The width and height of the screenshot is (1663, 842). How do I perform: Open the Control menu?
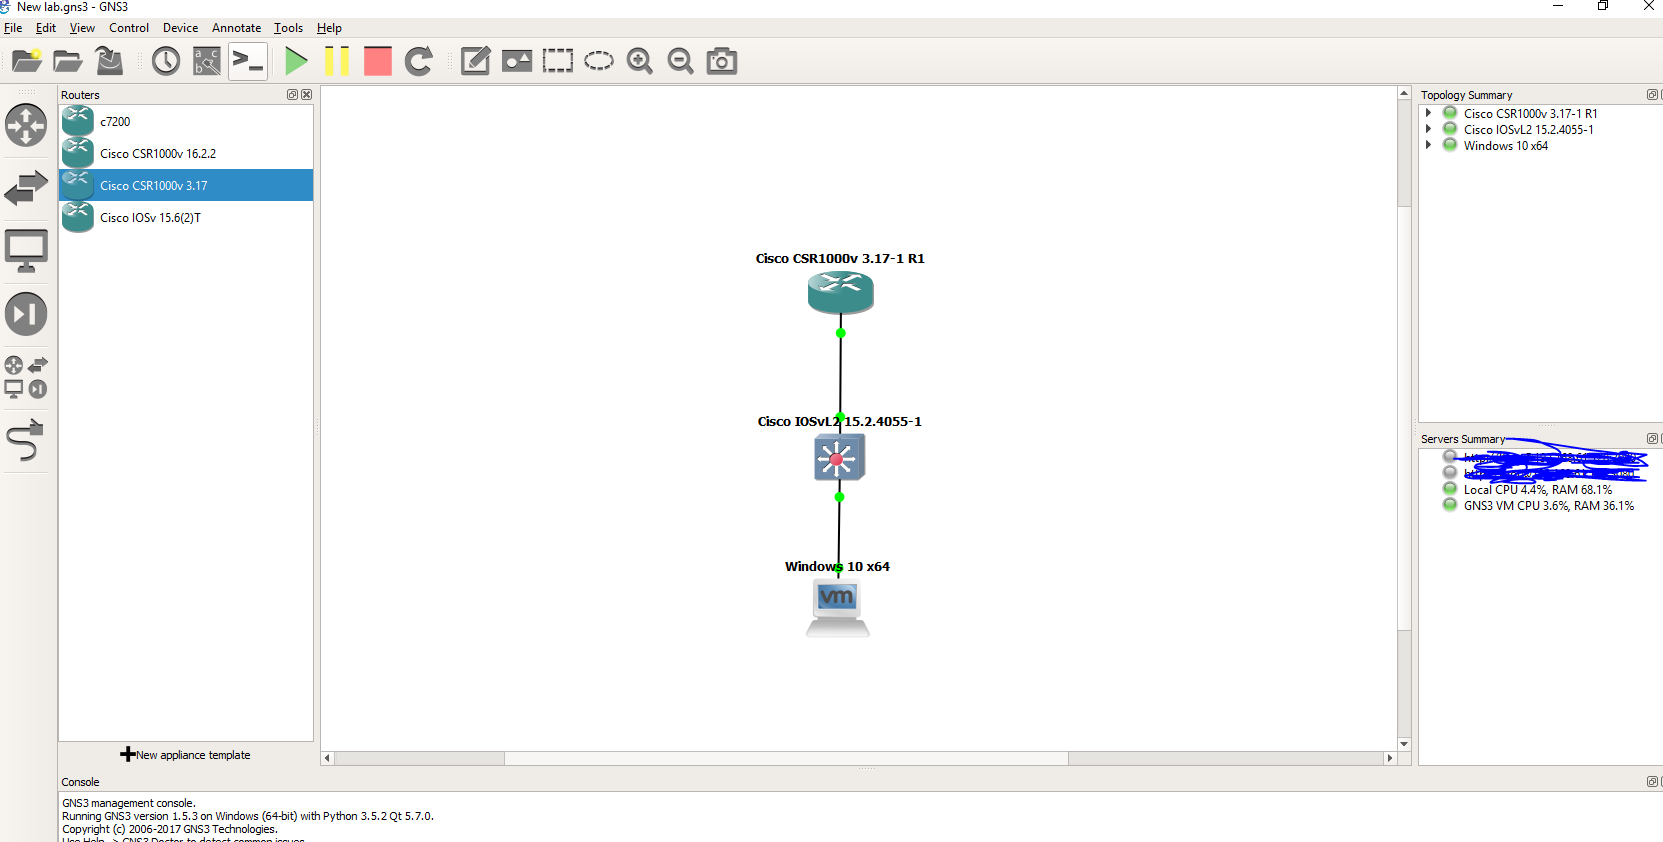tap(129, 28)
